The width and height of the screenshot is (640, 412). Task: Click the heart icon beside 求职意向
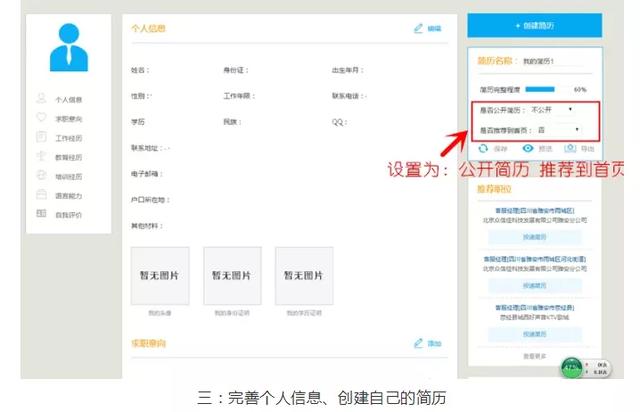[41, 118]
